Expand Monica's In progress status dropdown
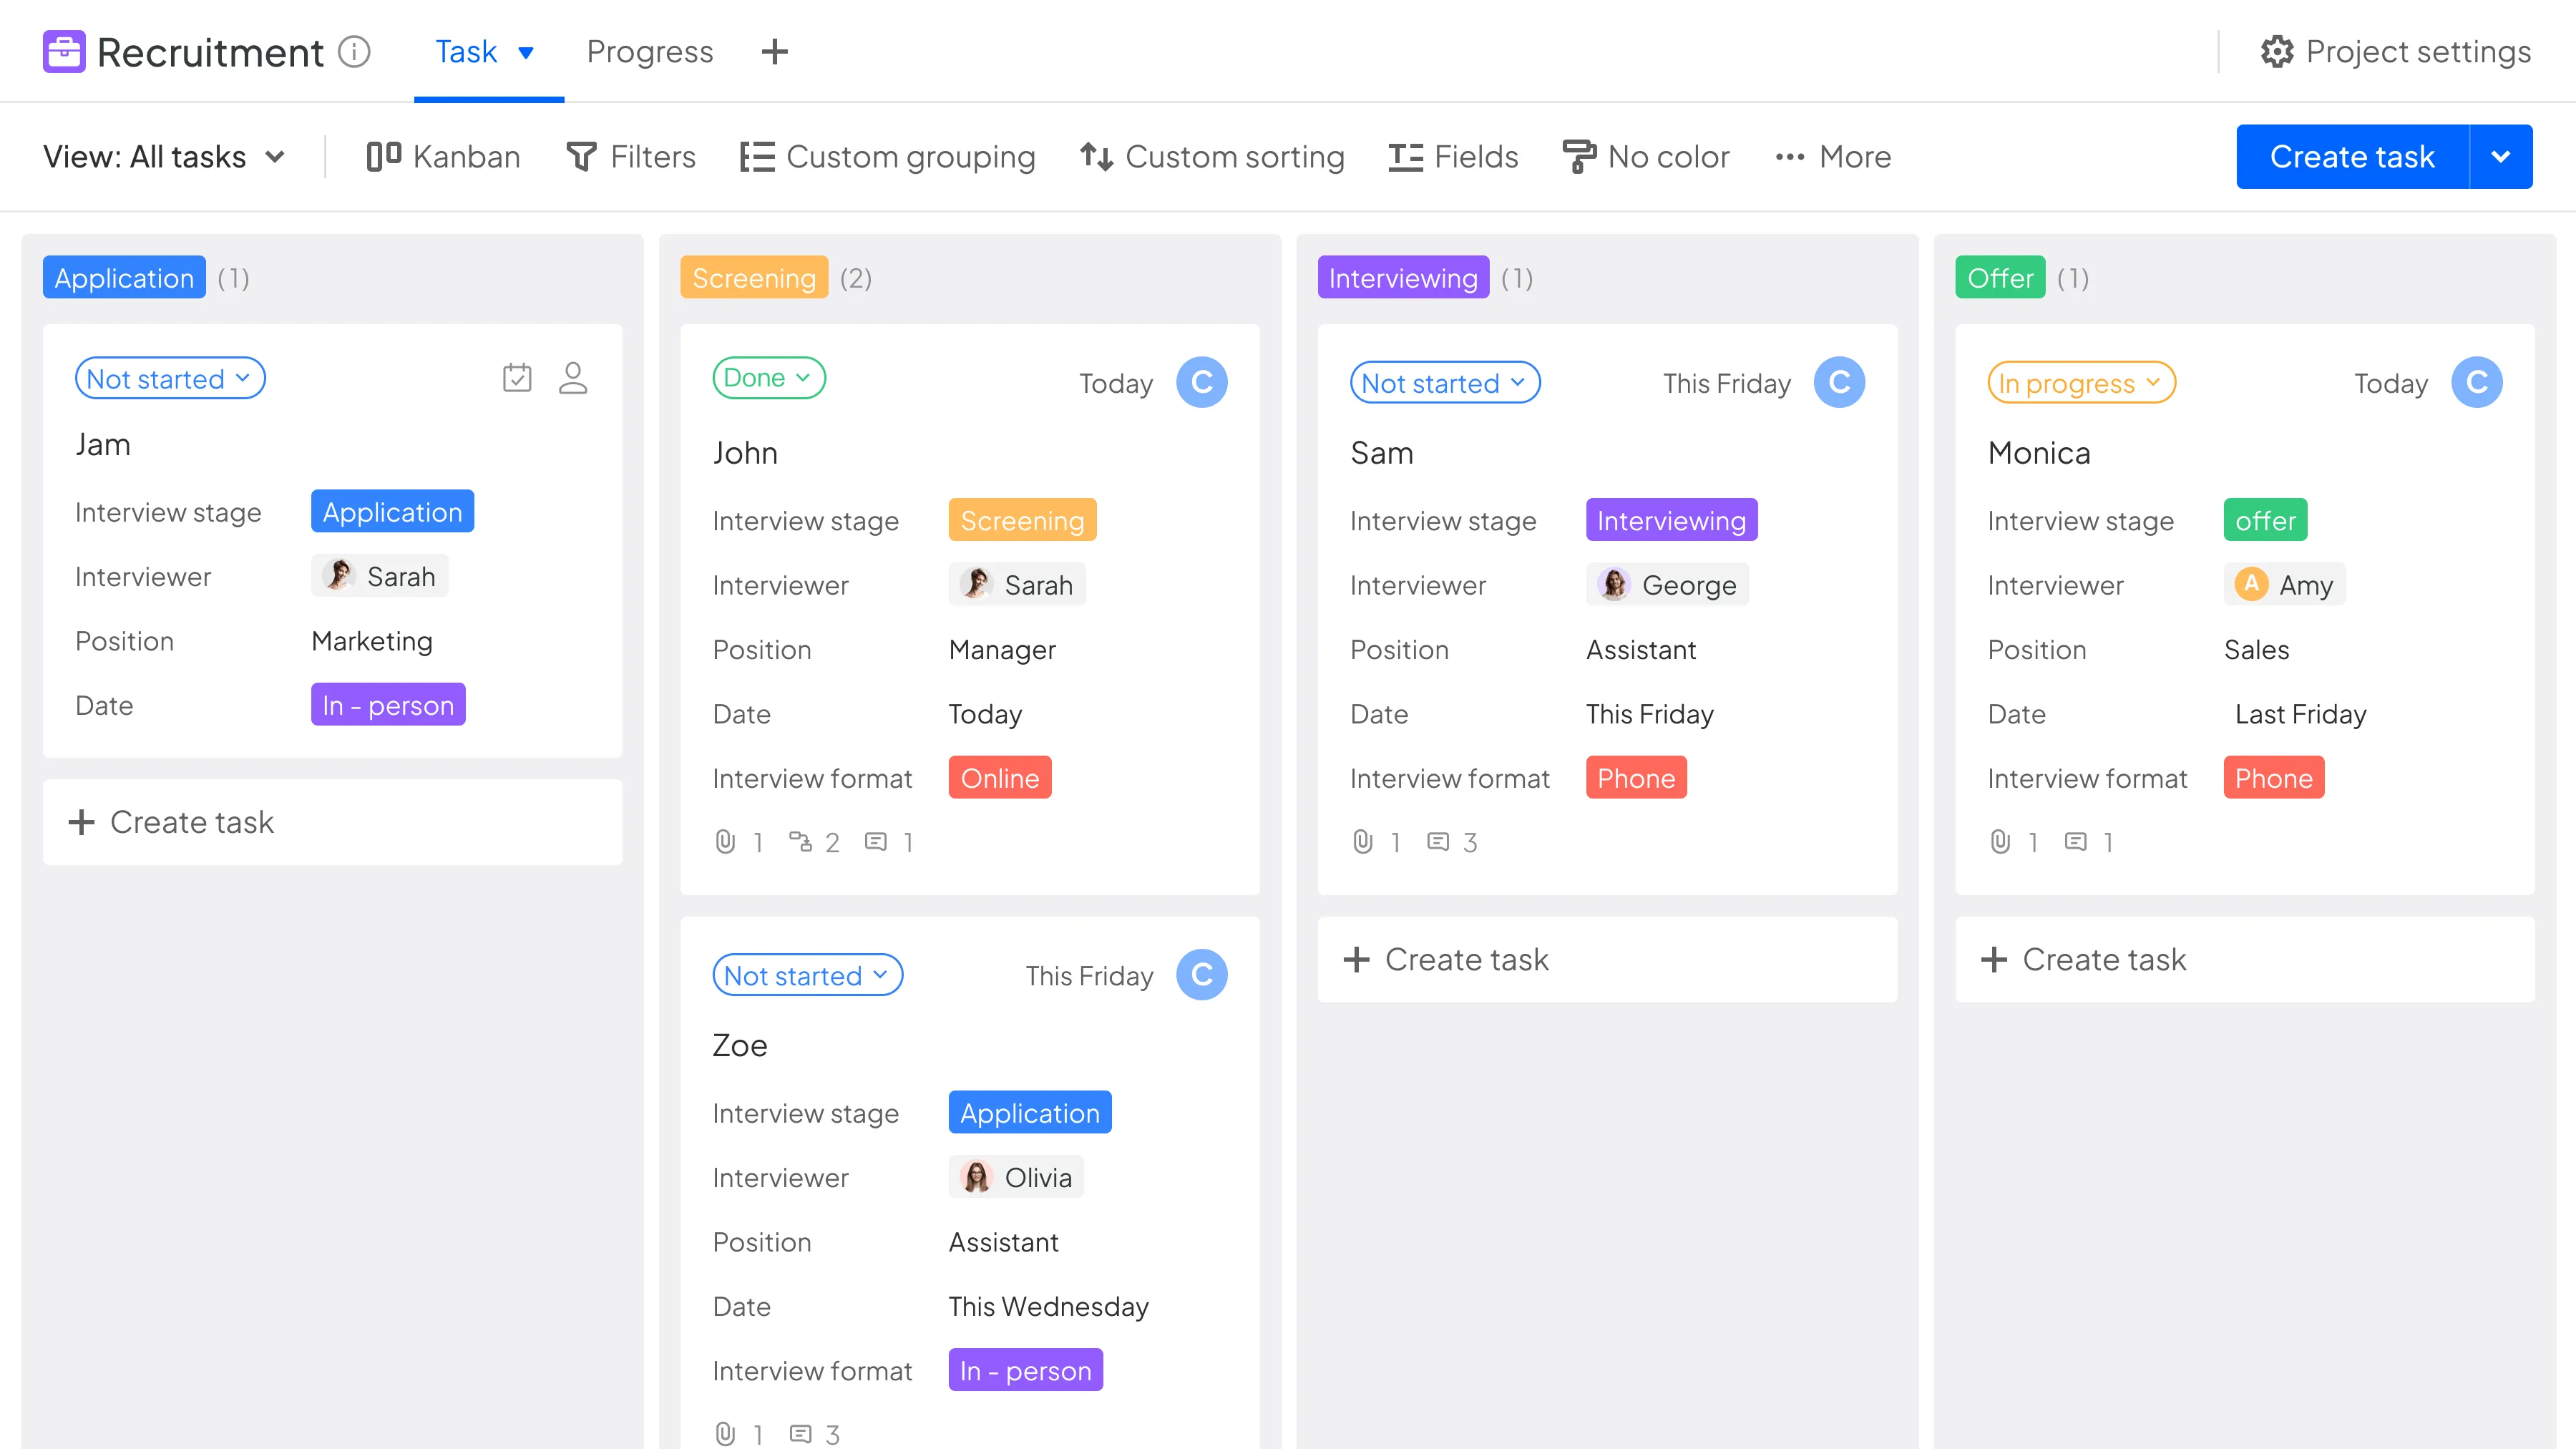This screenshot has width=2576, height=1449. point(2081,383)
